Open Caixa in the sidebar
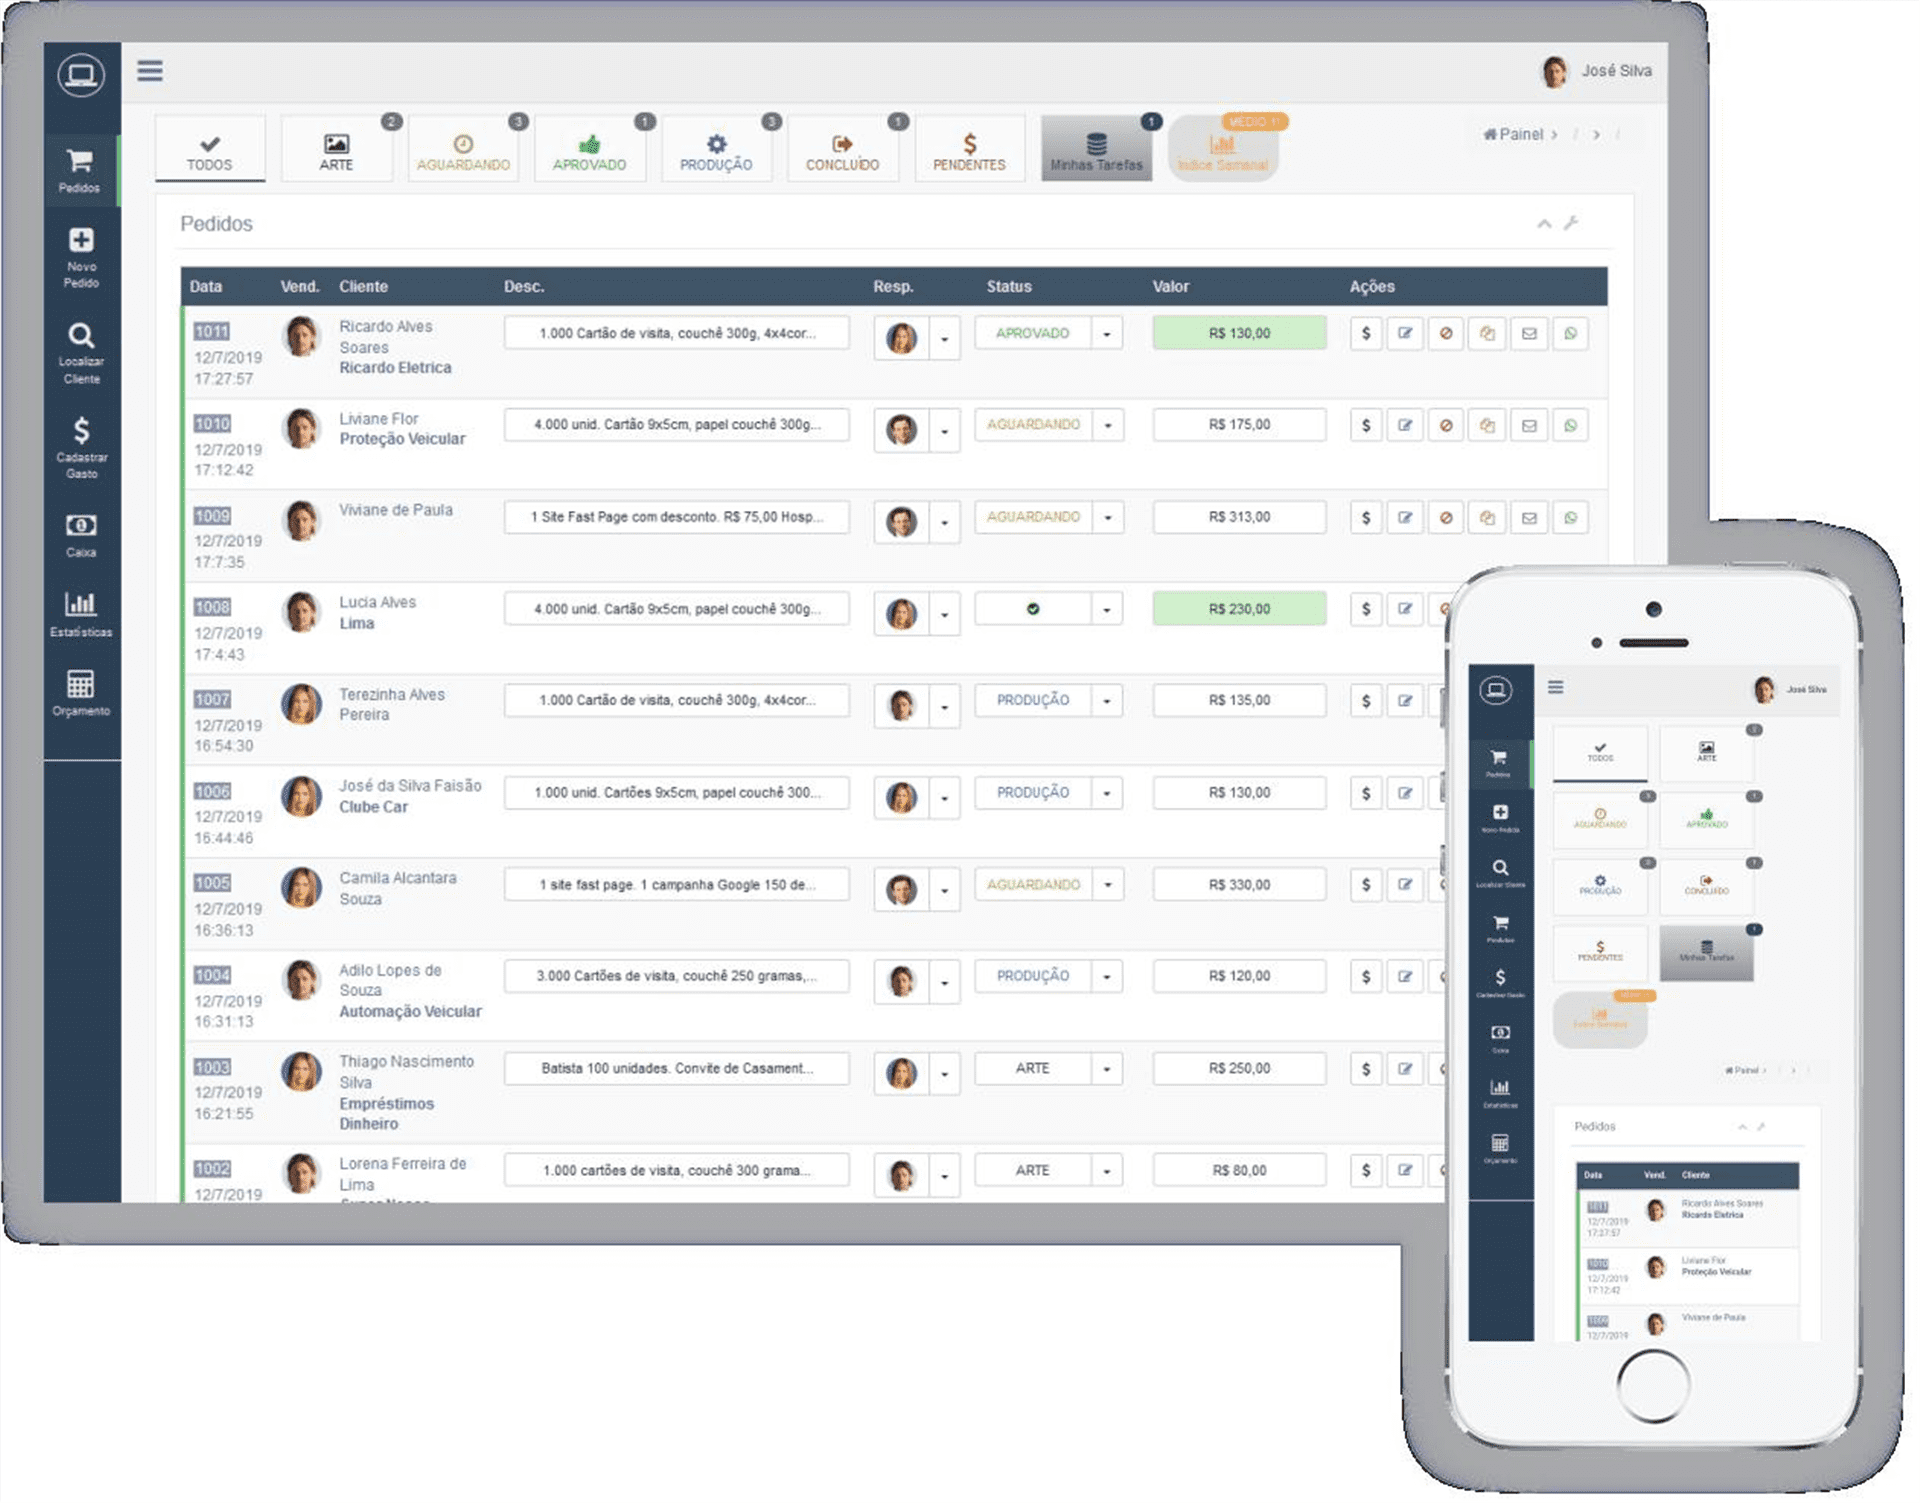1920x1503 pixels. 81,535
